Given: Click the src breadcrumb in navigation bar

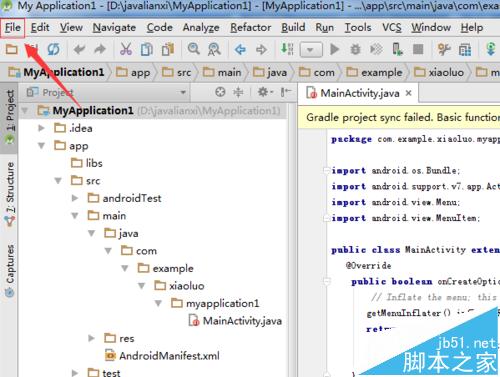Looking at the screenshot, I should (x=177, y=72).
